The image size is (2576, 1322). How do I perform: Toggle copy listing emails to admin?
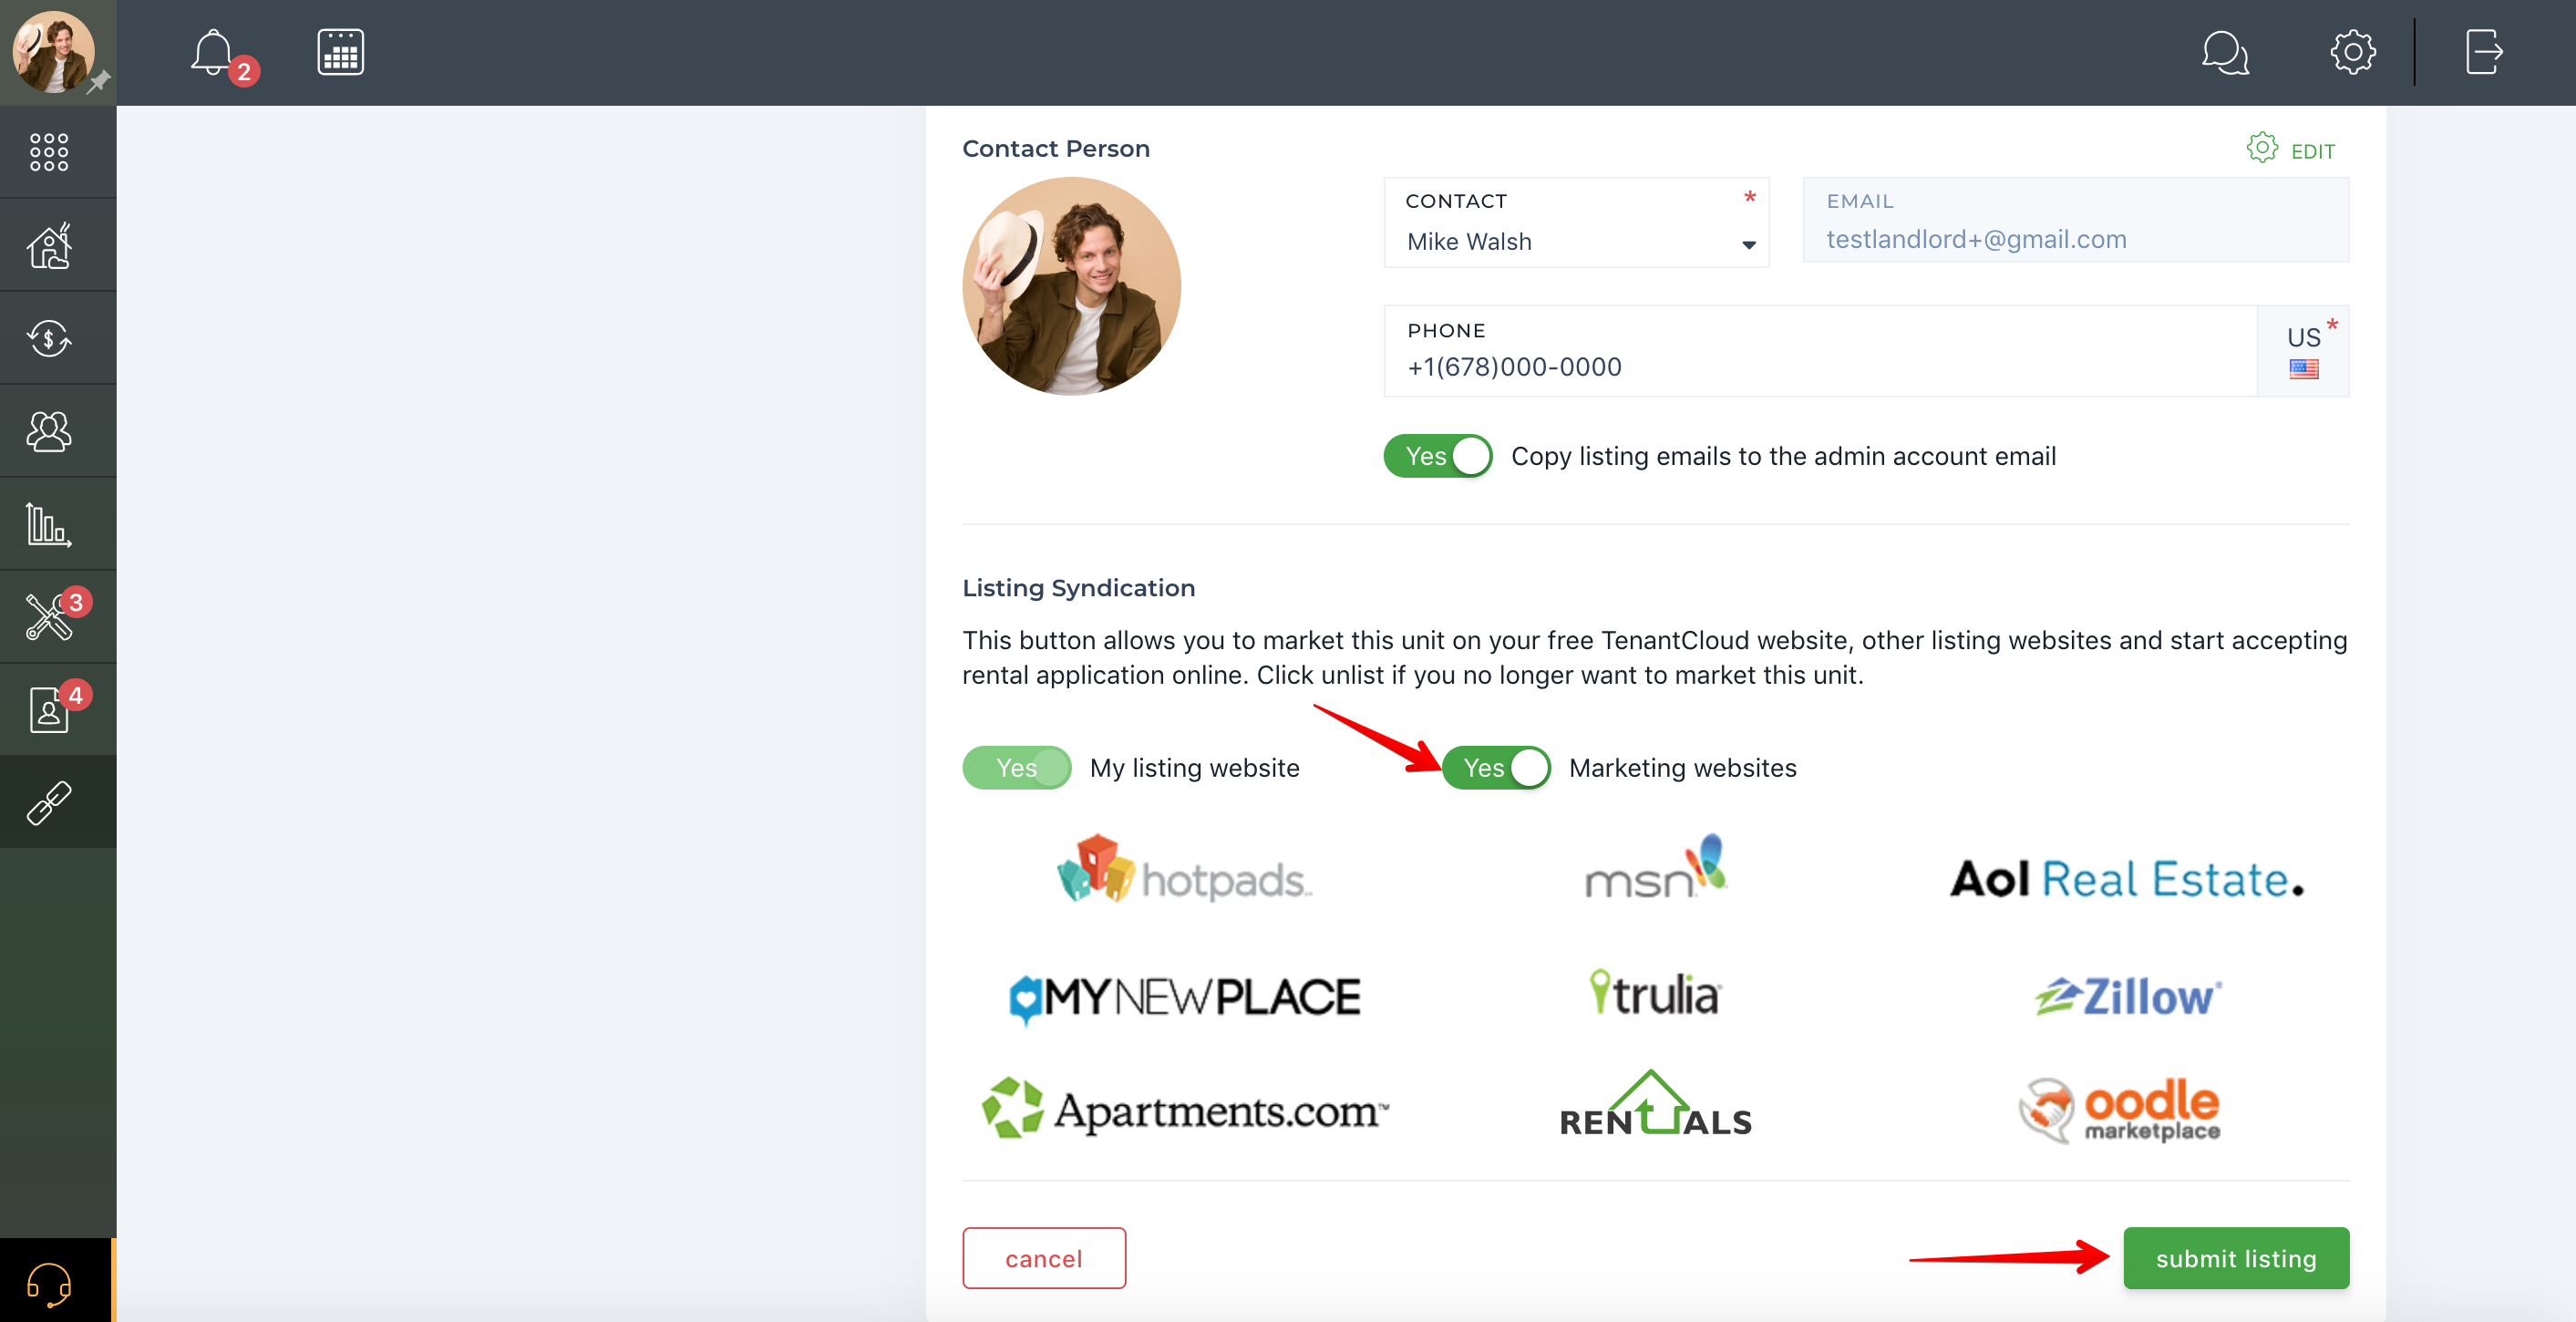tap(1437, 456)
